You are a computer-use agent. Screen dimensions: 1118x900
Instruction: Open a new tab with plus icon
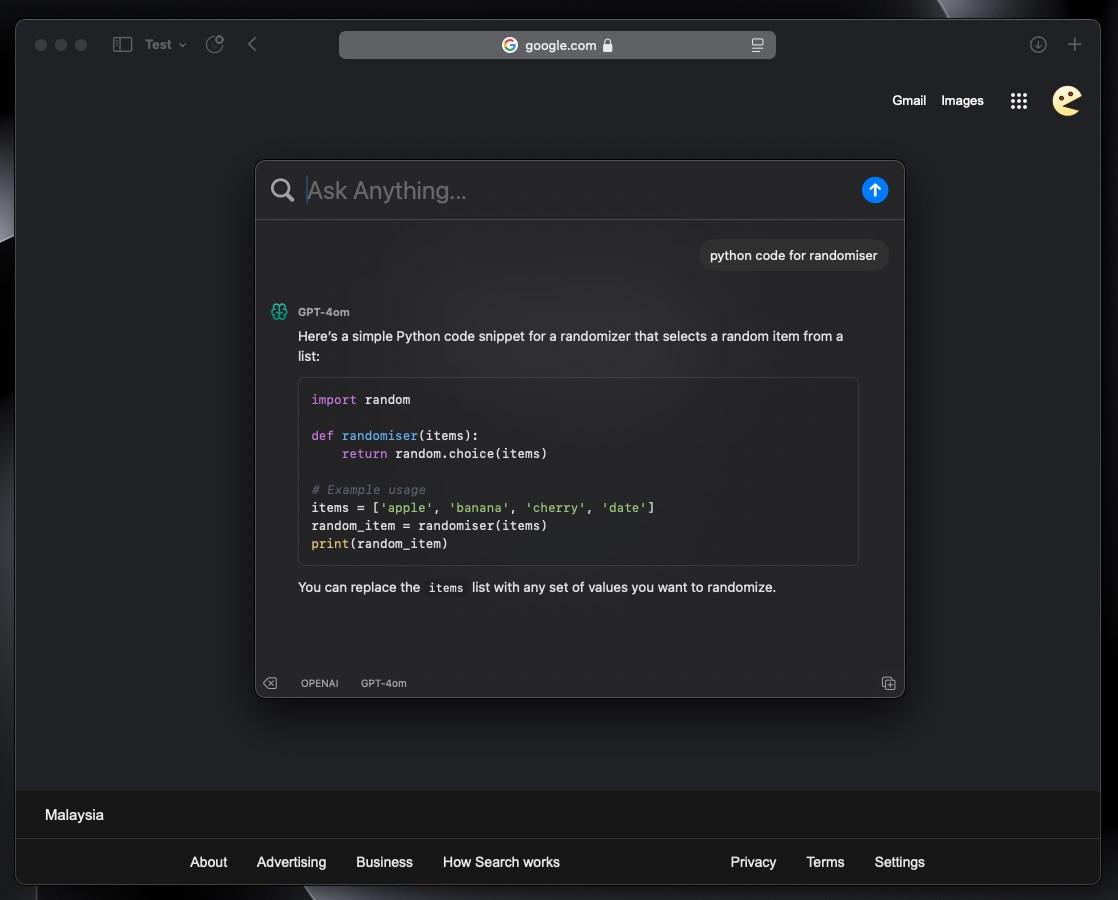[1075, 45]
